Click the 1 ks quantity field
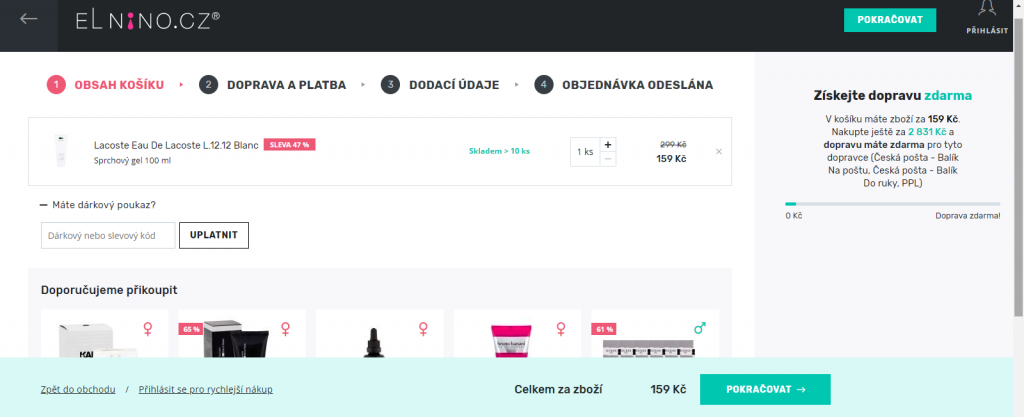This screenshot has height=417, width=1024. (x=584, y=151)
